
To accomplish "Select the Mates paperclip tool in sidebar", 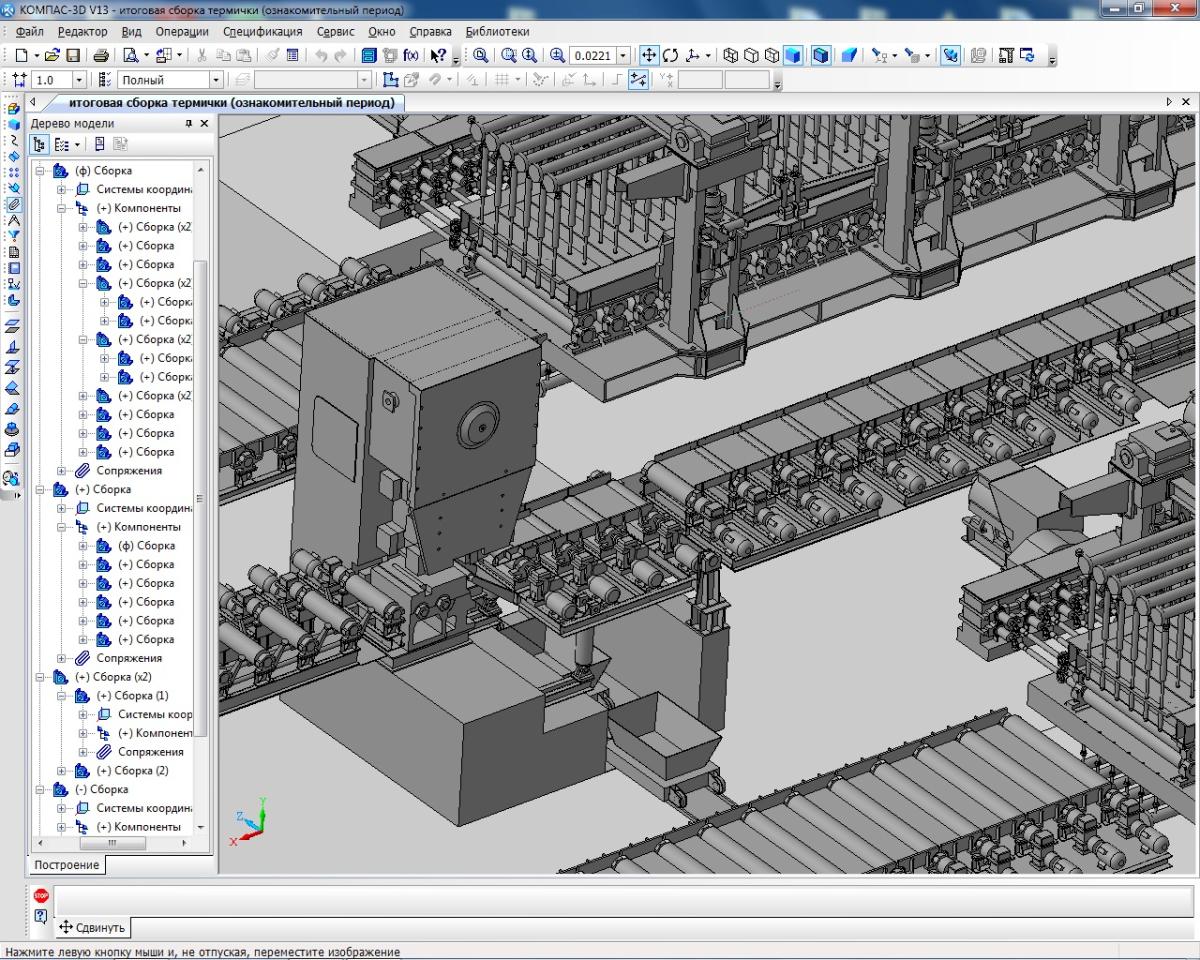I will 13,204.
